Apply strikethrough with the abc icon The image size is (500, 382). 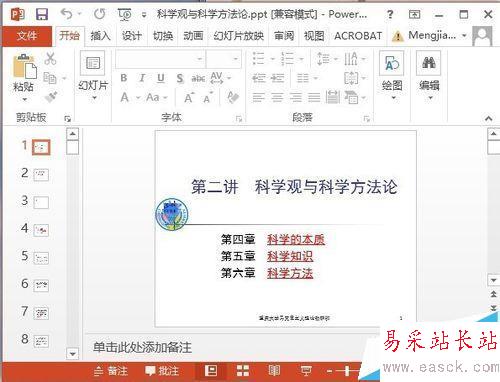coord(198,78)
